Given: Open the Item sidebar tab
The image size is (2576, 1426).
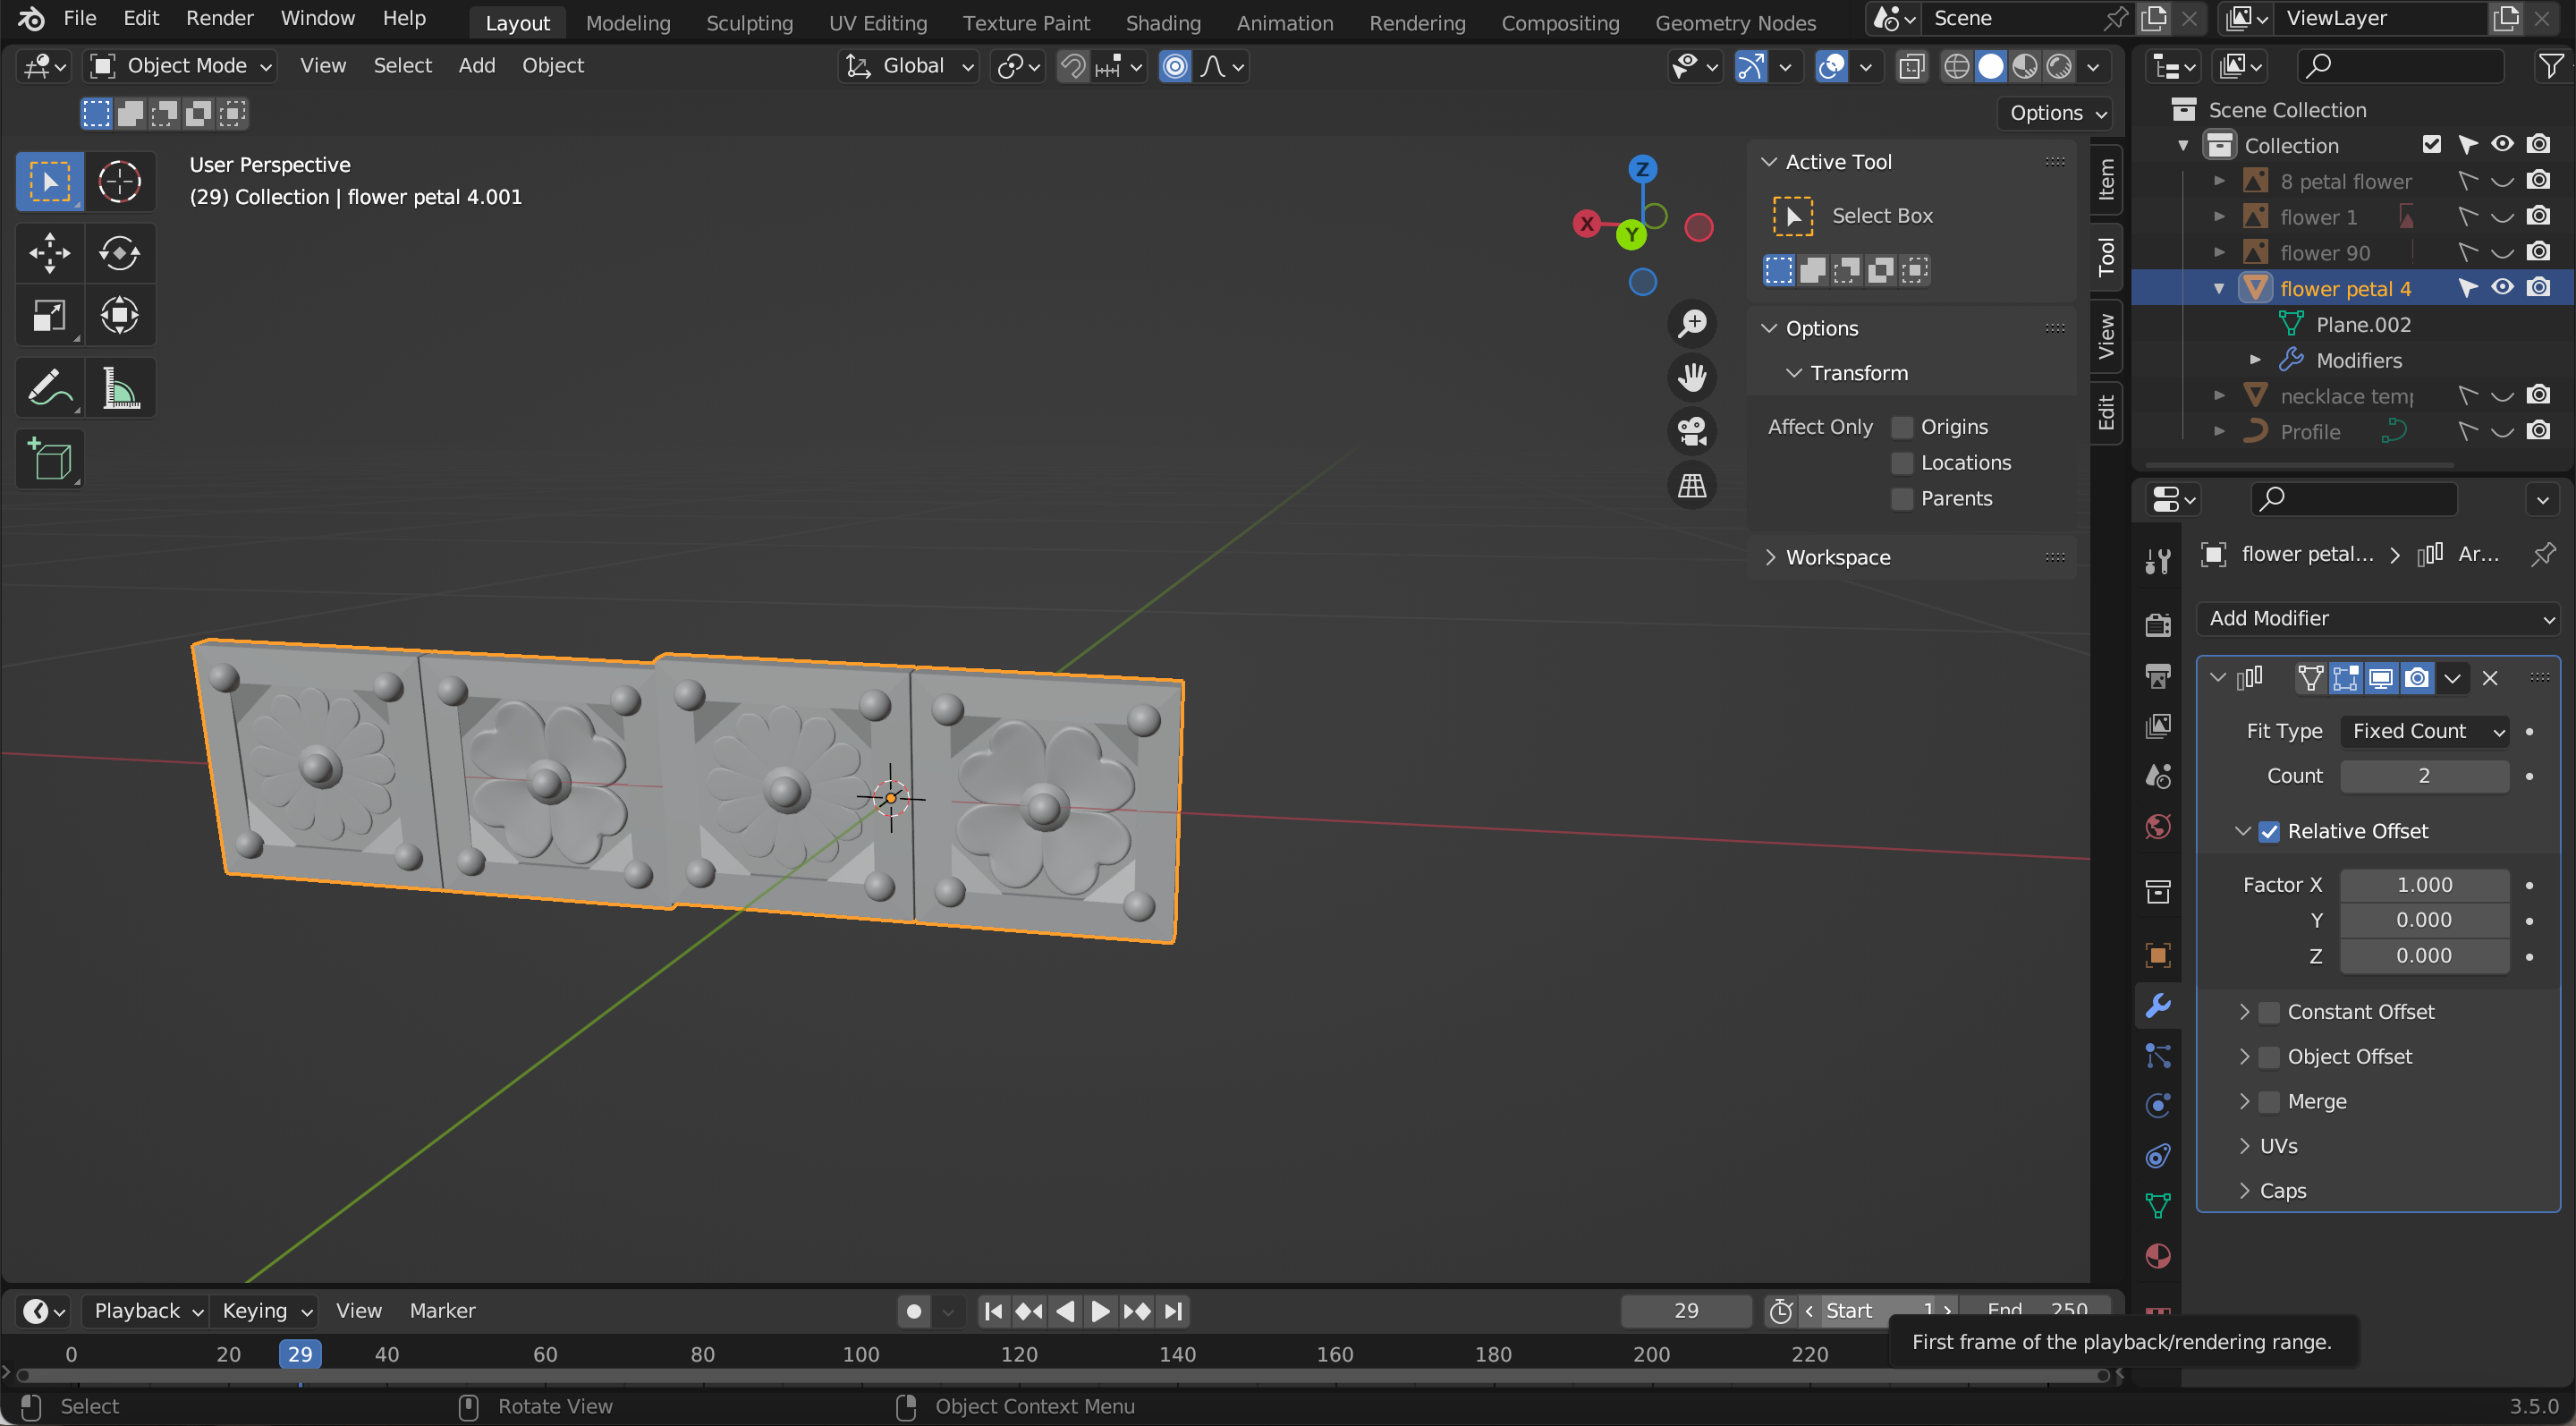Looking at the screenshot, I should click(x=2107, y=180).
